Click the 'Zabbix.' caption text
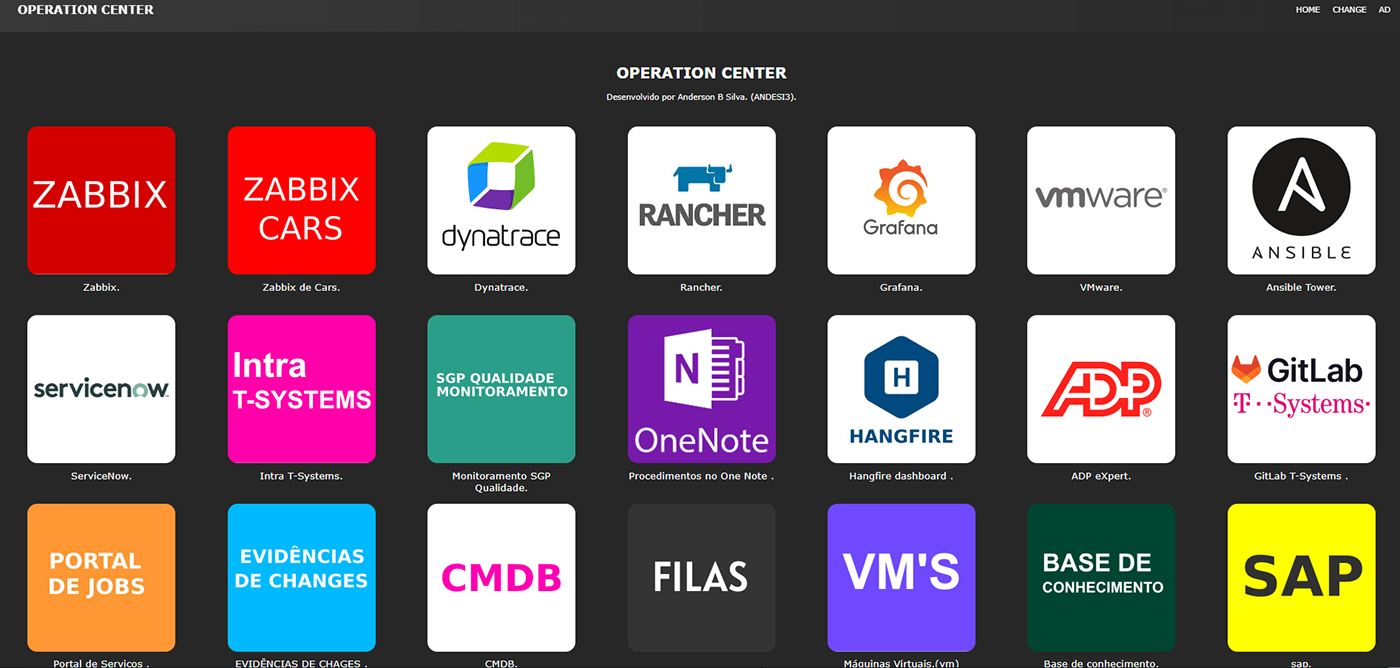Image resolution: width=1400 pixels, height=668 pixels. 101,287
